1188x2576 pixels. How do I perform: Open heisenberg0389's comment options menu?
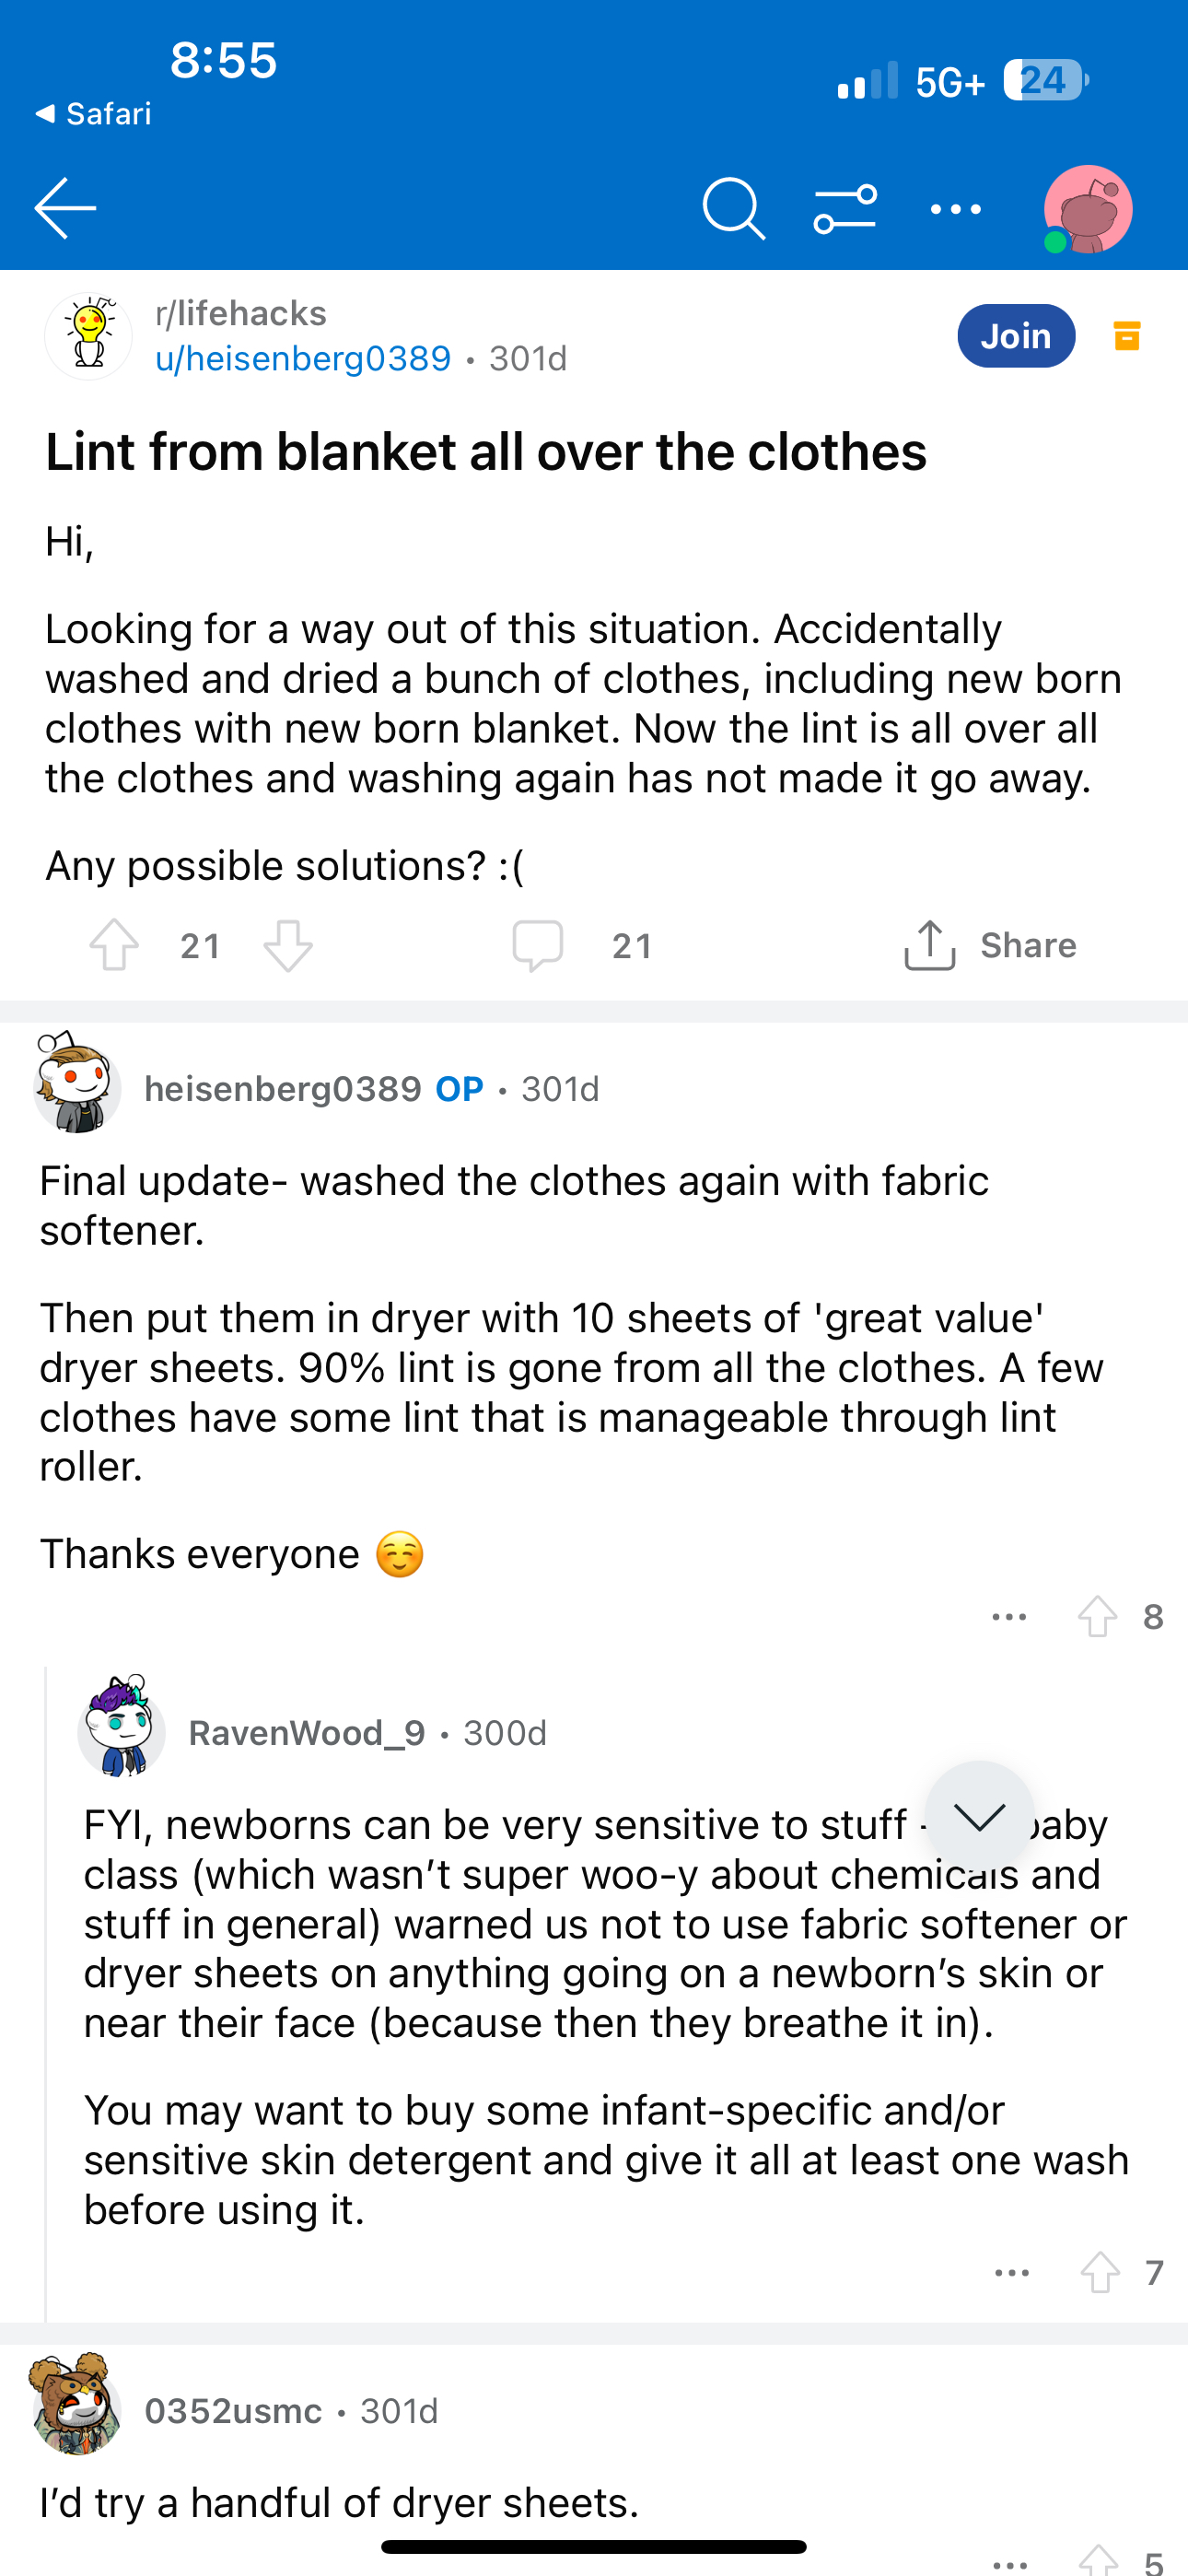[x=1008, y=1616]
